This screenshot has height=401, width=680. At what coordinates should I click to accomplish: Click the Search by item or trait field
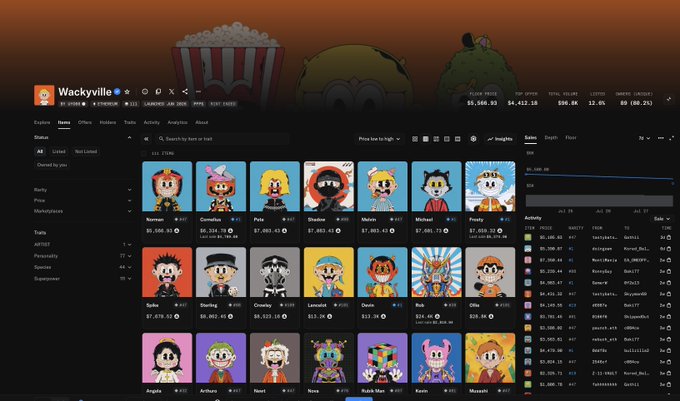[x=222, y=139]
